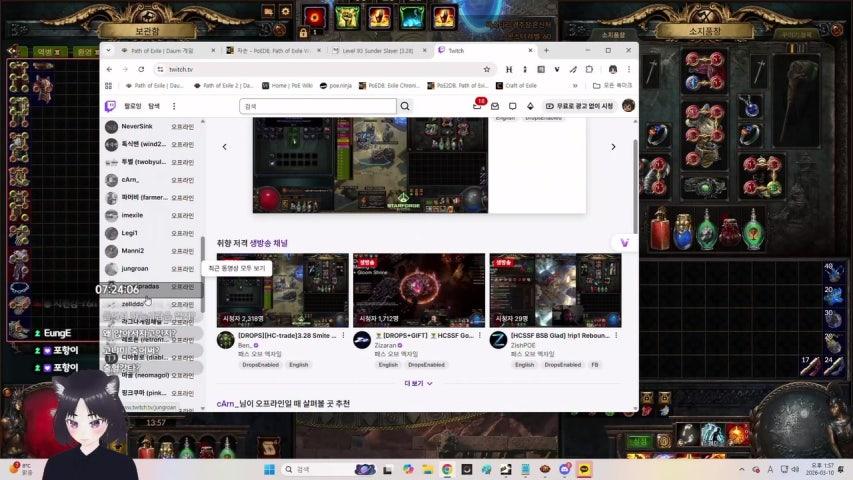Open Twitch more options three-dot menu
The width and height of the screenshot is (853, 480).
click(174, 106)
